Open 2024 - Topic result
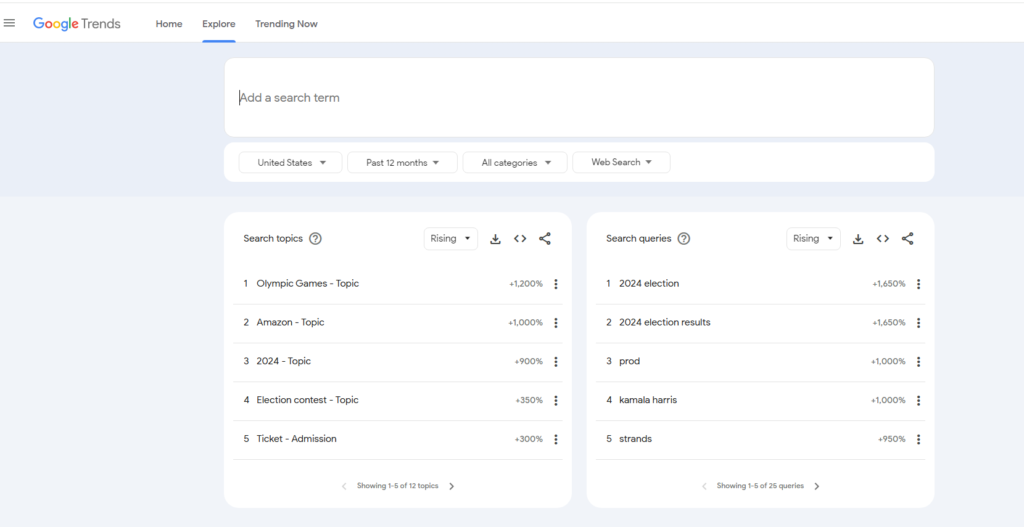 click(283, 361)
